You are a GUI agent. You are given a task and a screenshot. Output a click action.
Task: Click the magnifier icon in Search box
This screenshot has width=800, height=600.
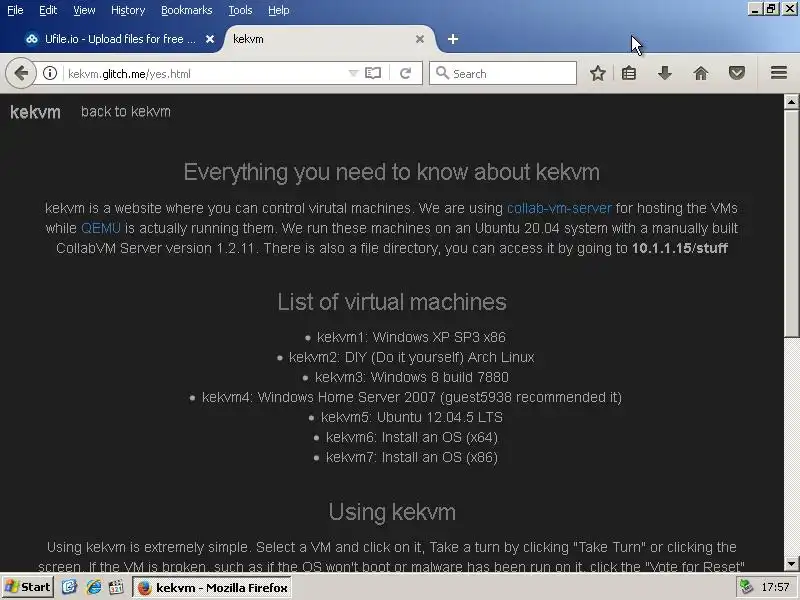point(442,73)
